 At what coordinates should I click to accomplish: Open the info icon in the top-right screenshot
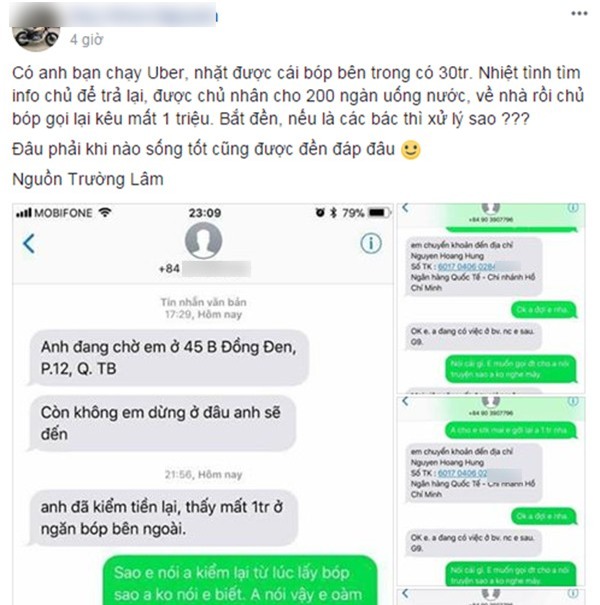(x=573, y=208)
